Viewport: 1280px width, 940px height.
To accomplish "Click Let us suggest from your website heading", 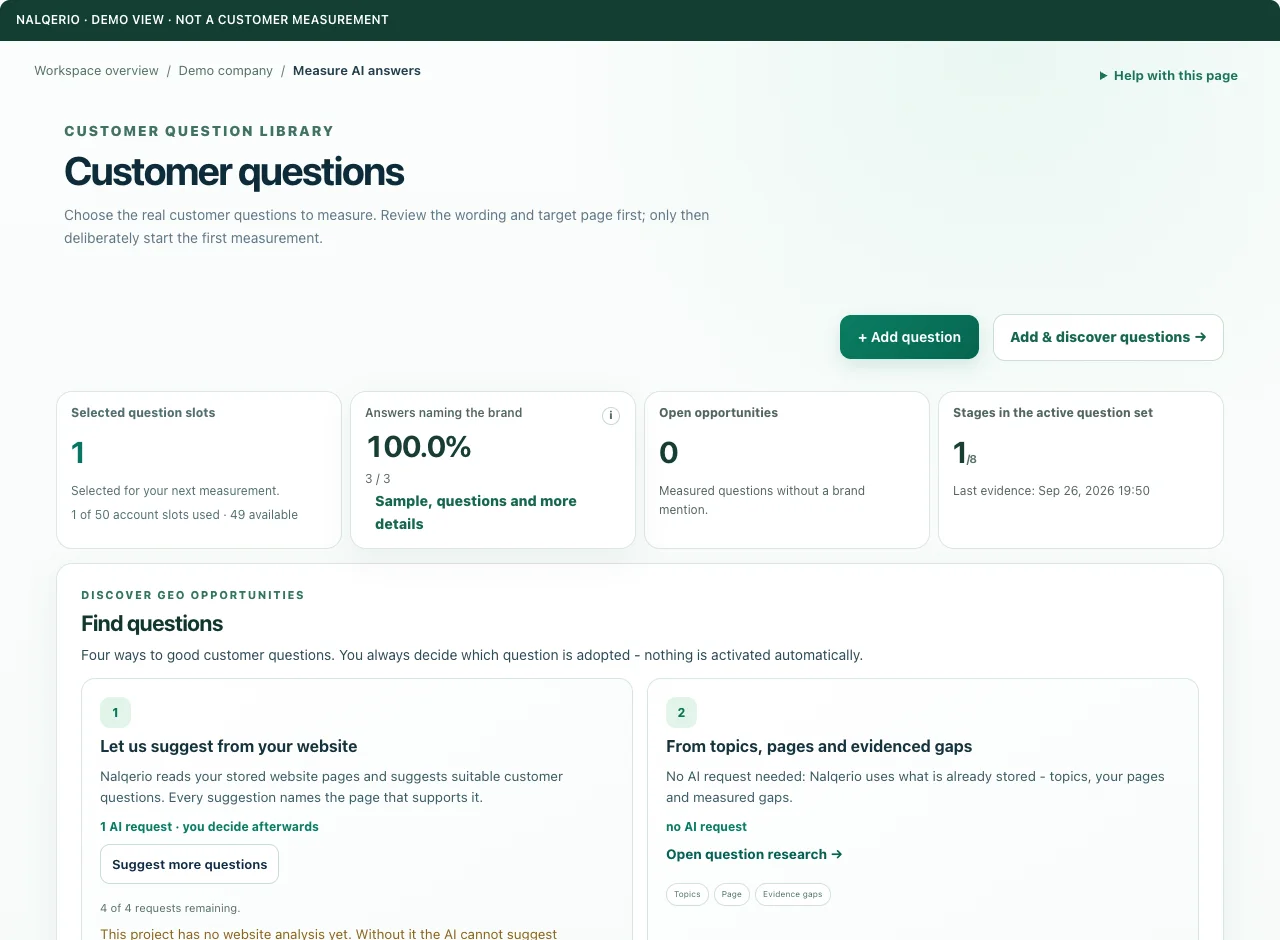I will [228, 746].
